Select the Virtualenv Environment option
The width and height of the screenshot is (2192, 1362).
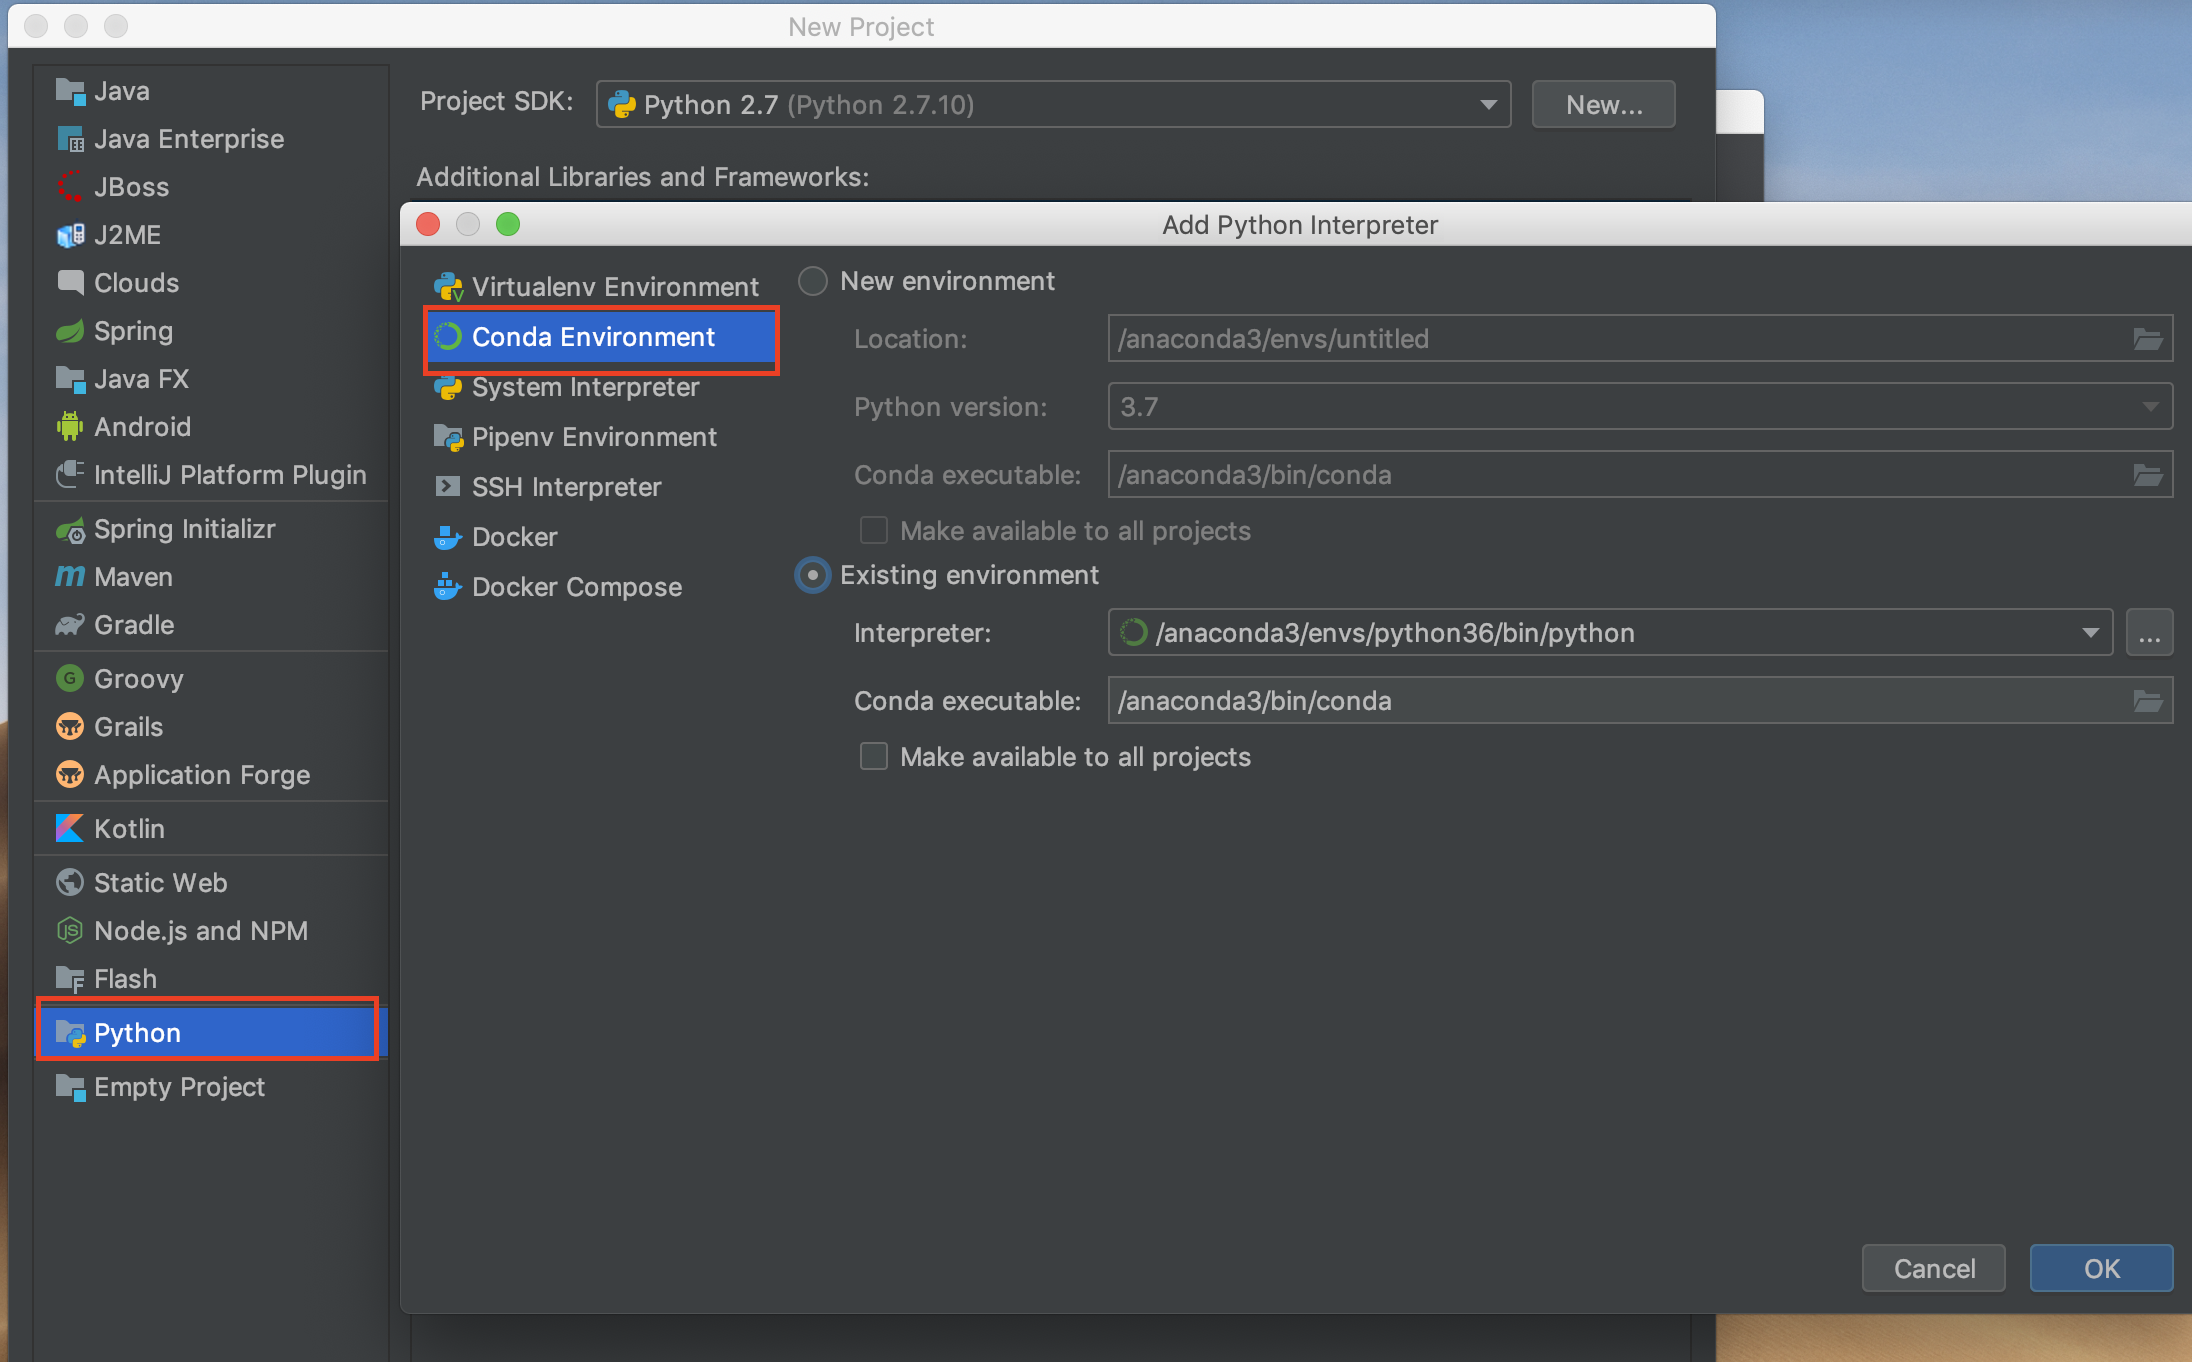tap(612, 284)
